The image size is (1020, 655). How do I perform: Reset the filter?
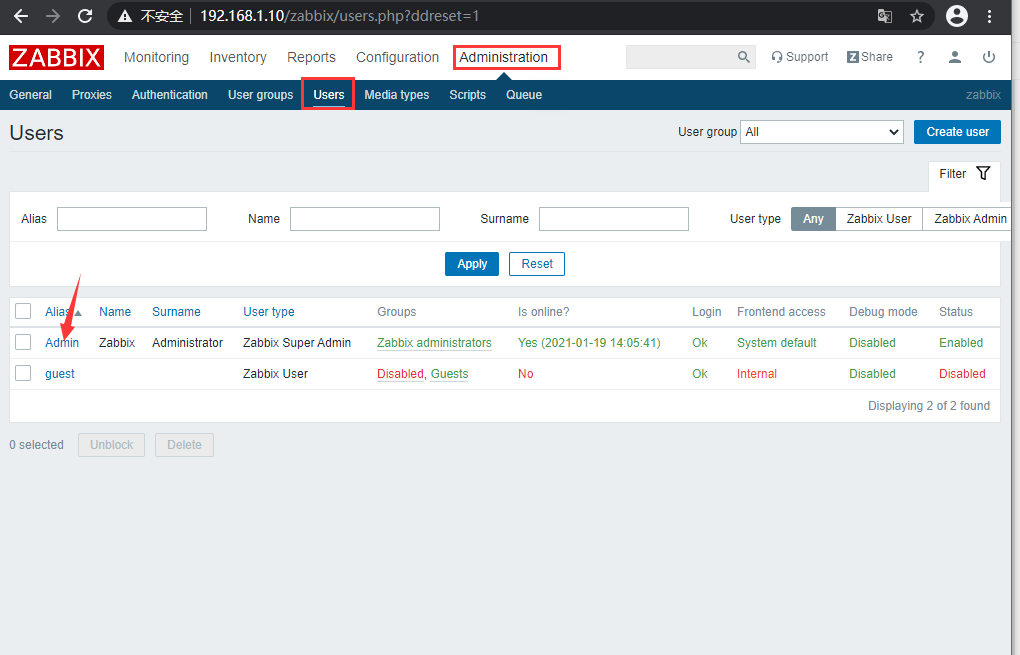tap(537, 264)
